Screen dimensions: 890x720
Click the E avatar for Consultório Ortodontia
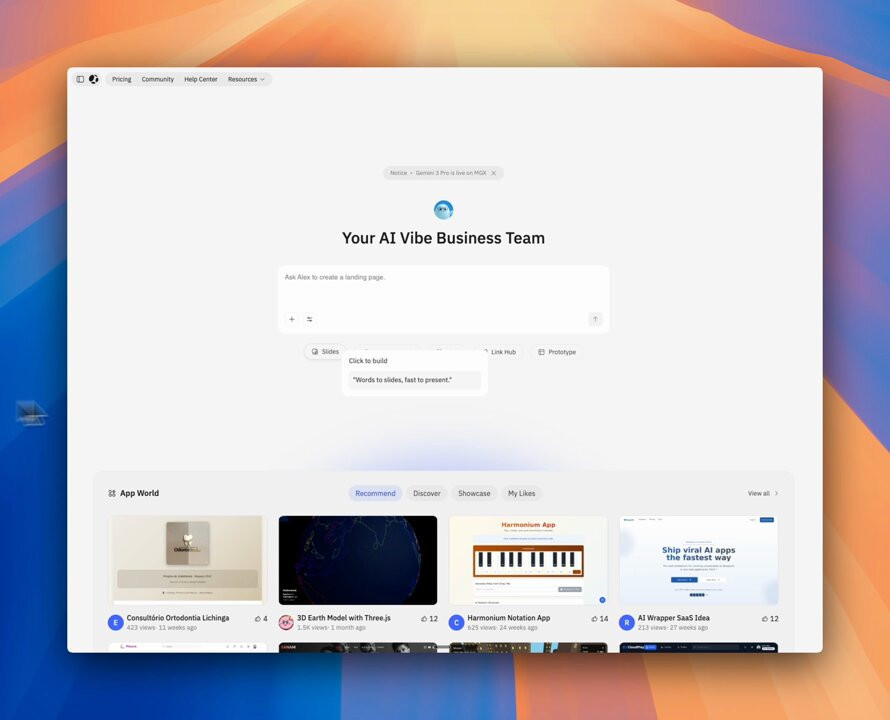coord(116,622)
